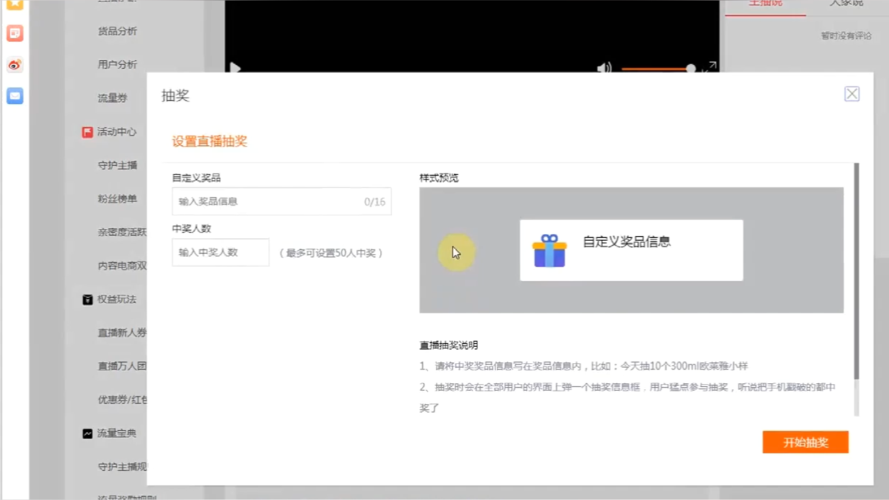The image size is (889, 500).
Task: Click the 自定义奖品信息 preview card text
Action: coord(626,241)
